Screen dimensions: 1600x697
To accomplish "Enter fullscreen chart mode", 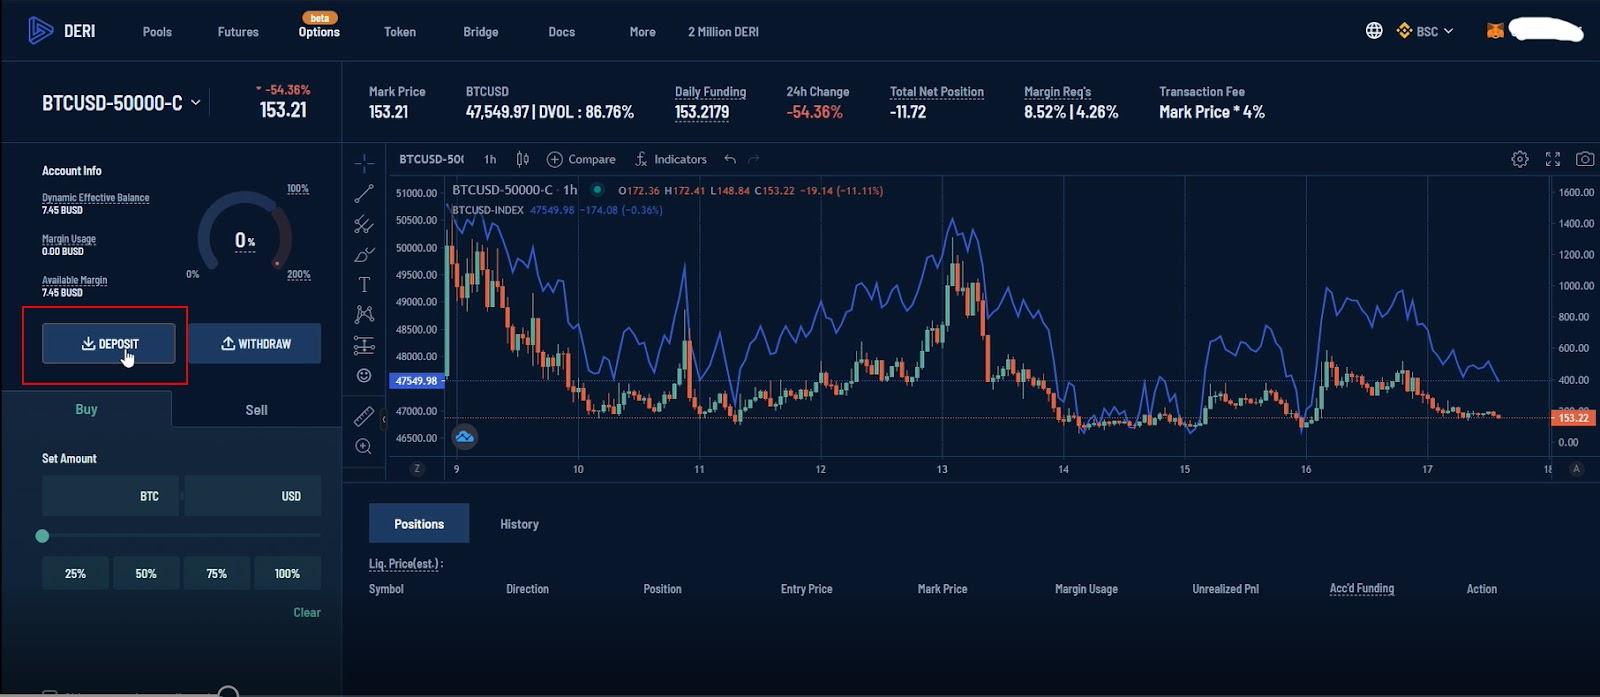I will (1553, 159).
